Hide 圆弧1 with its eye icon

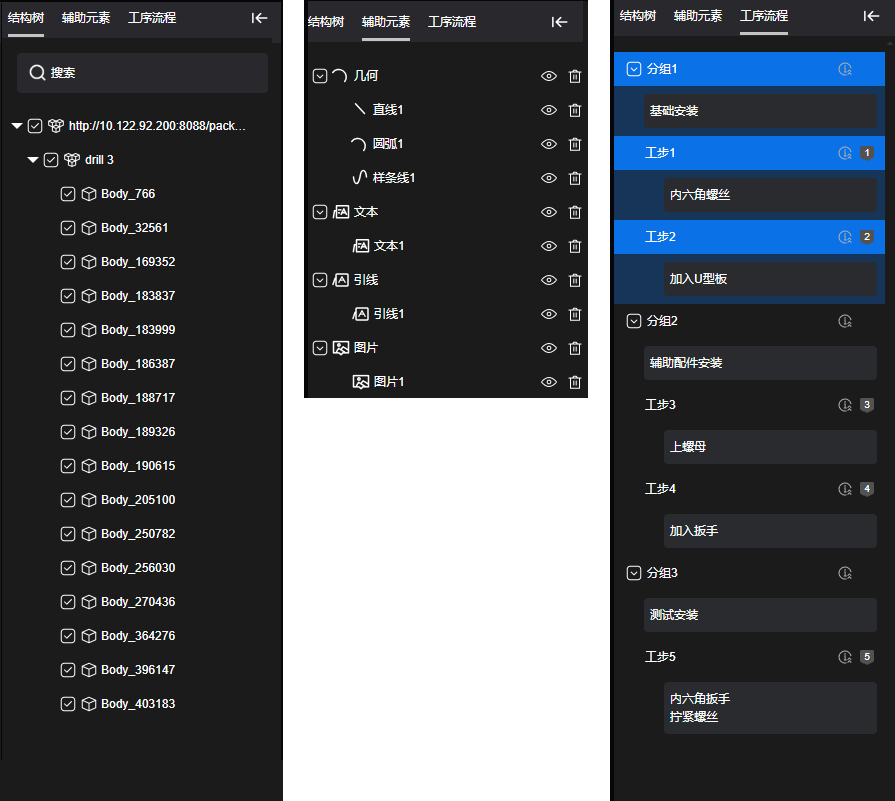[548, 144]
